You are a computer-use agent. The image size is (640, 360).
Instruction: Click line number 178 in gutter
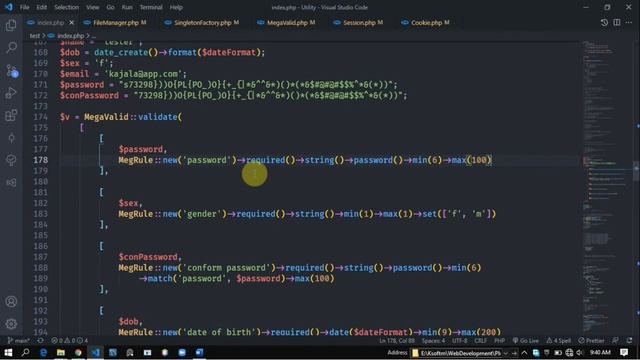(x=40, y=160)
